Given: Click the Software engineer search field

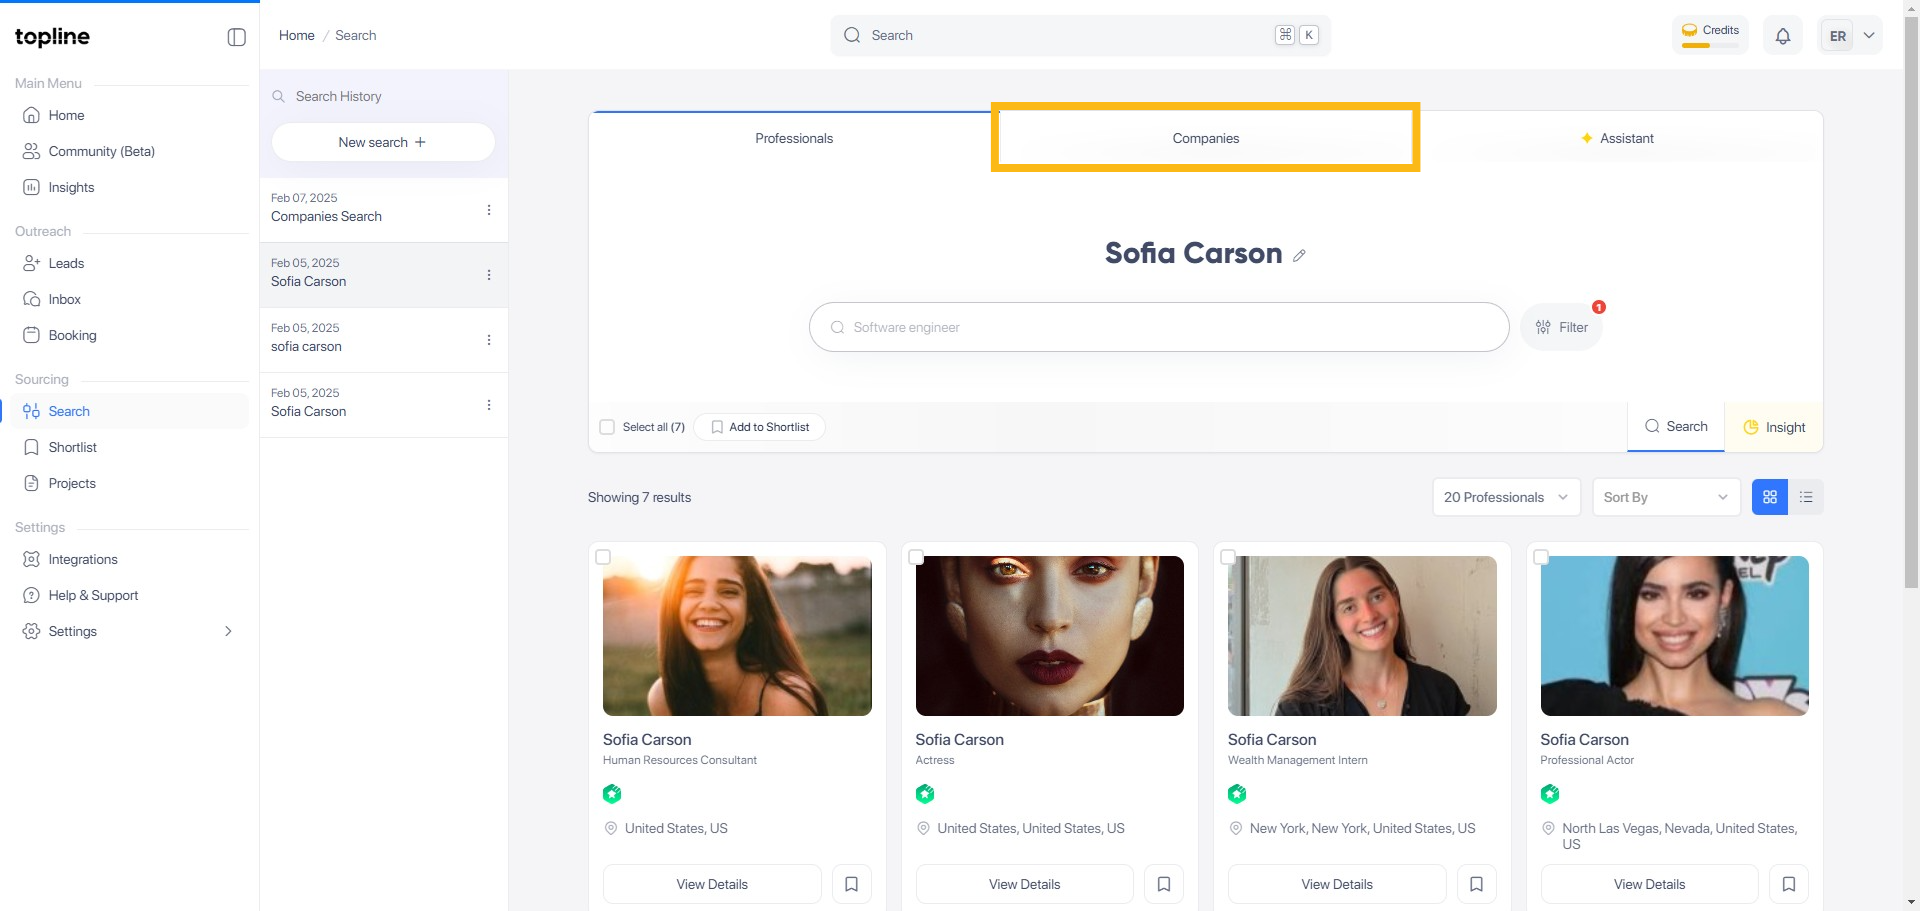Looking at the screenshot, I should tap(1158, 327).
